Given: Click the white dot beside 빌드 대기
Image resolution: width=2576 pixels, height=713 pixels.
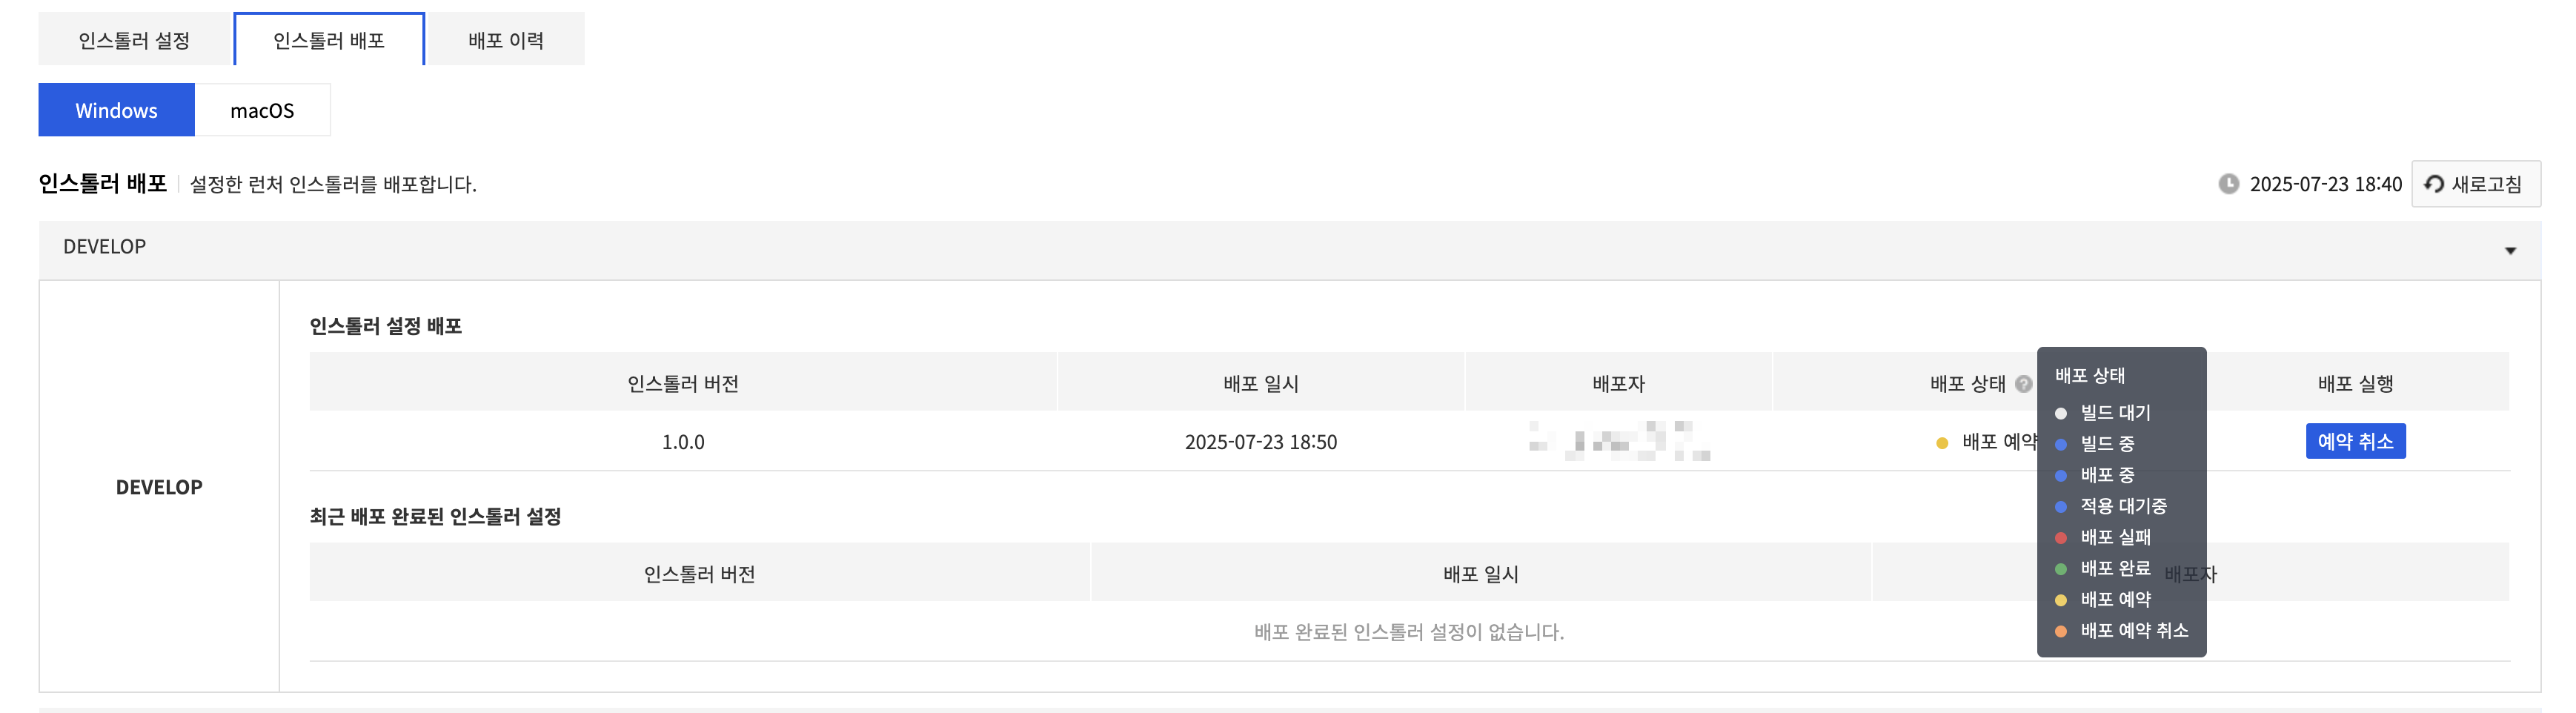Looking at the screenshot, I should (2060, 413).
